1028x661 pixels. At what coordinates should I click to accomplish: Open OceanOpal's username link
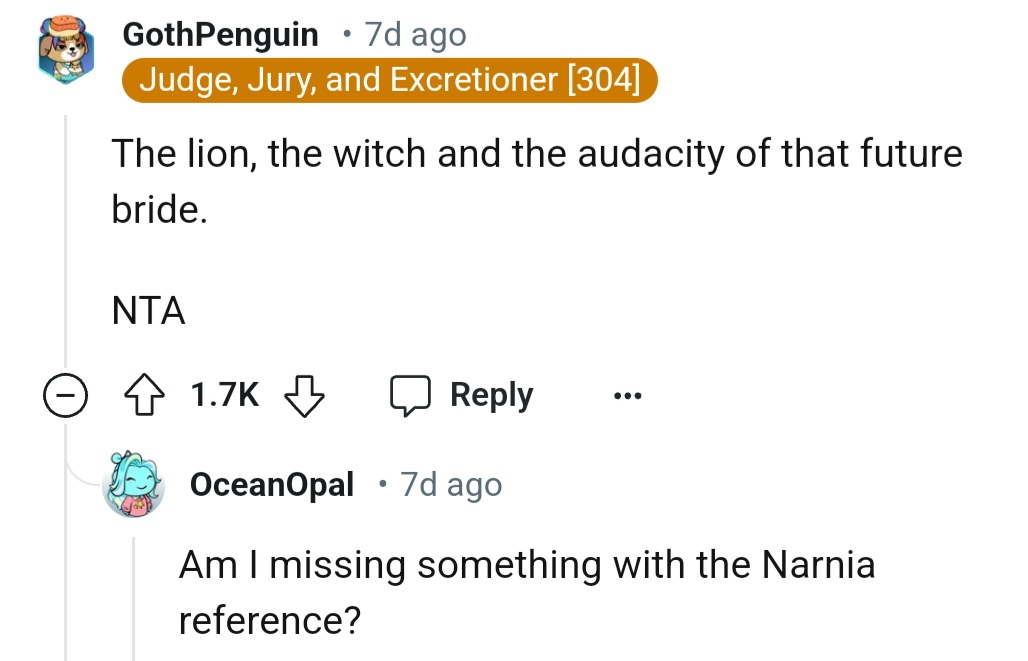[x=271, y=485]
